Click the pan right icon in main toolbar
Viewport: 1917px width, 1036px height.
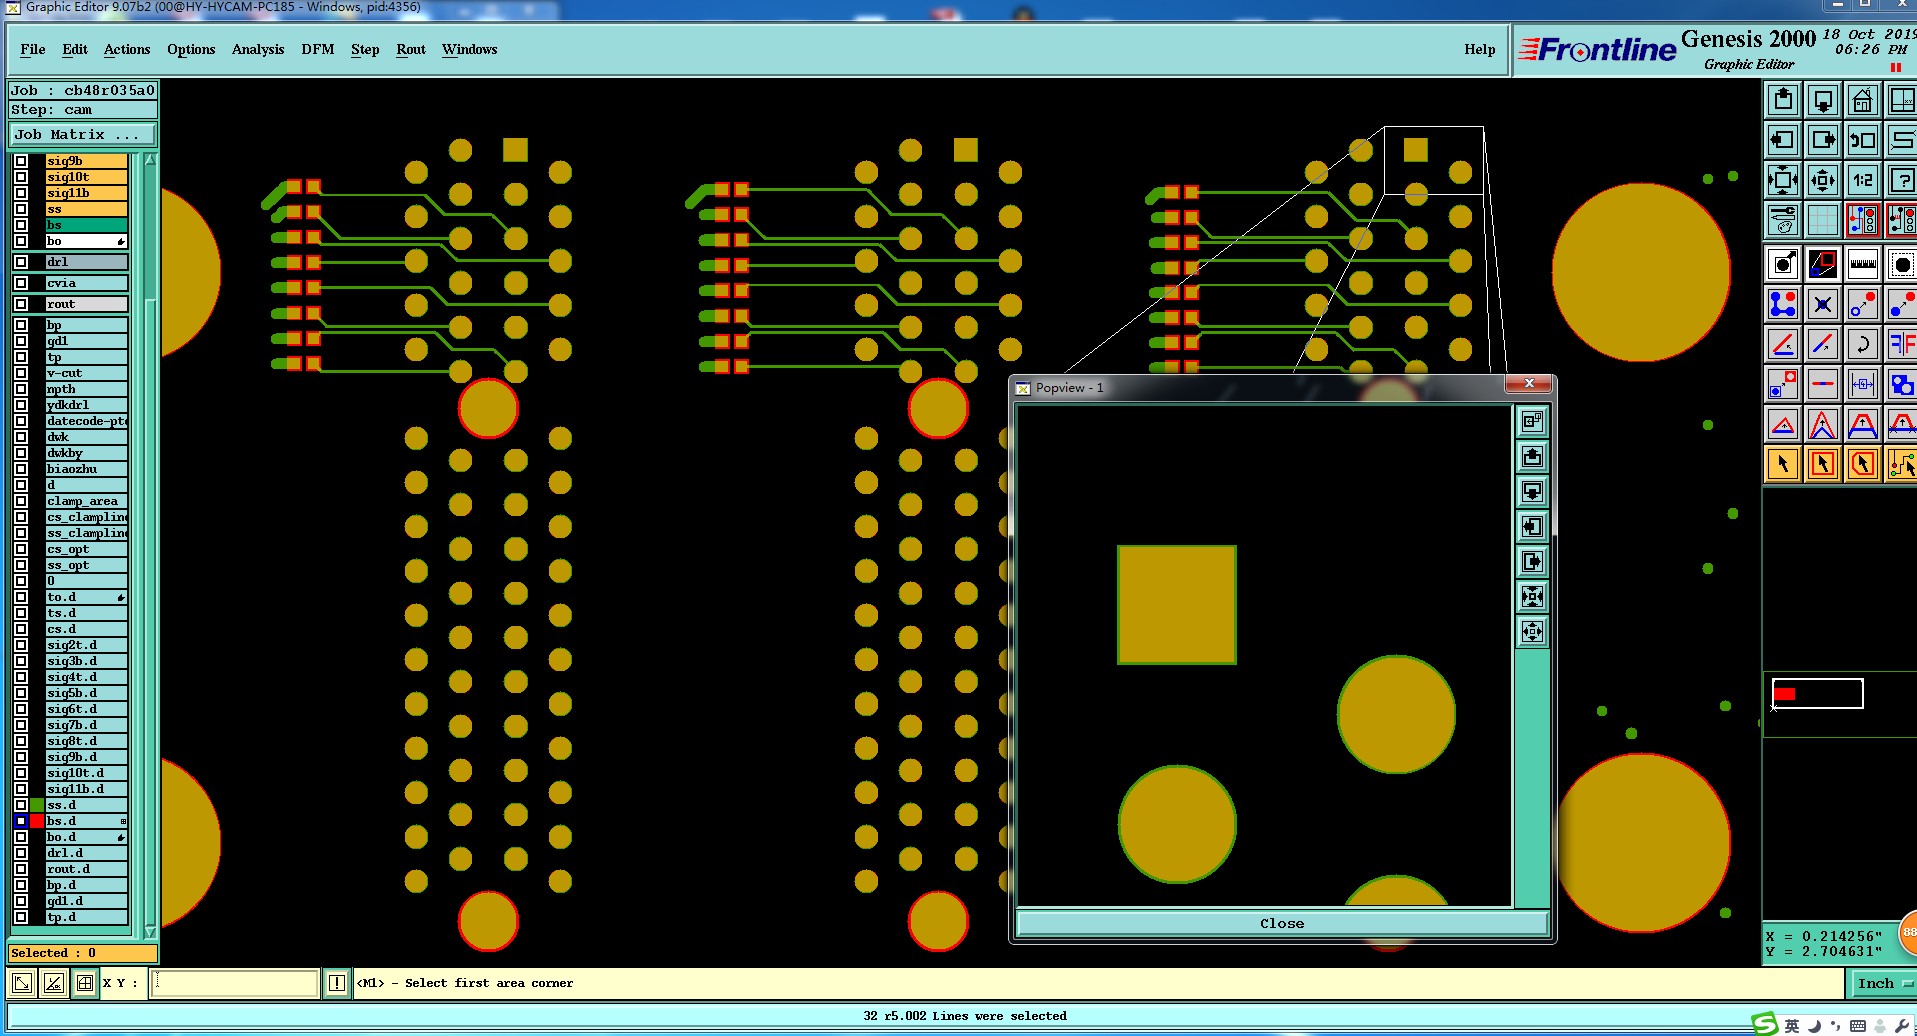click(1823, 140)
